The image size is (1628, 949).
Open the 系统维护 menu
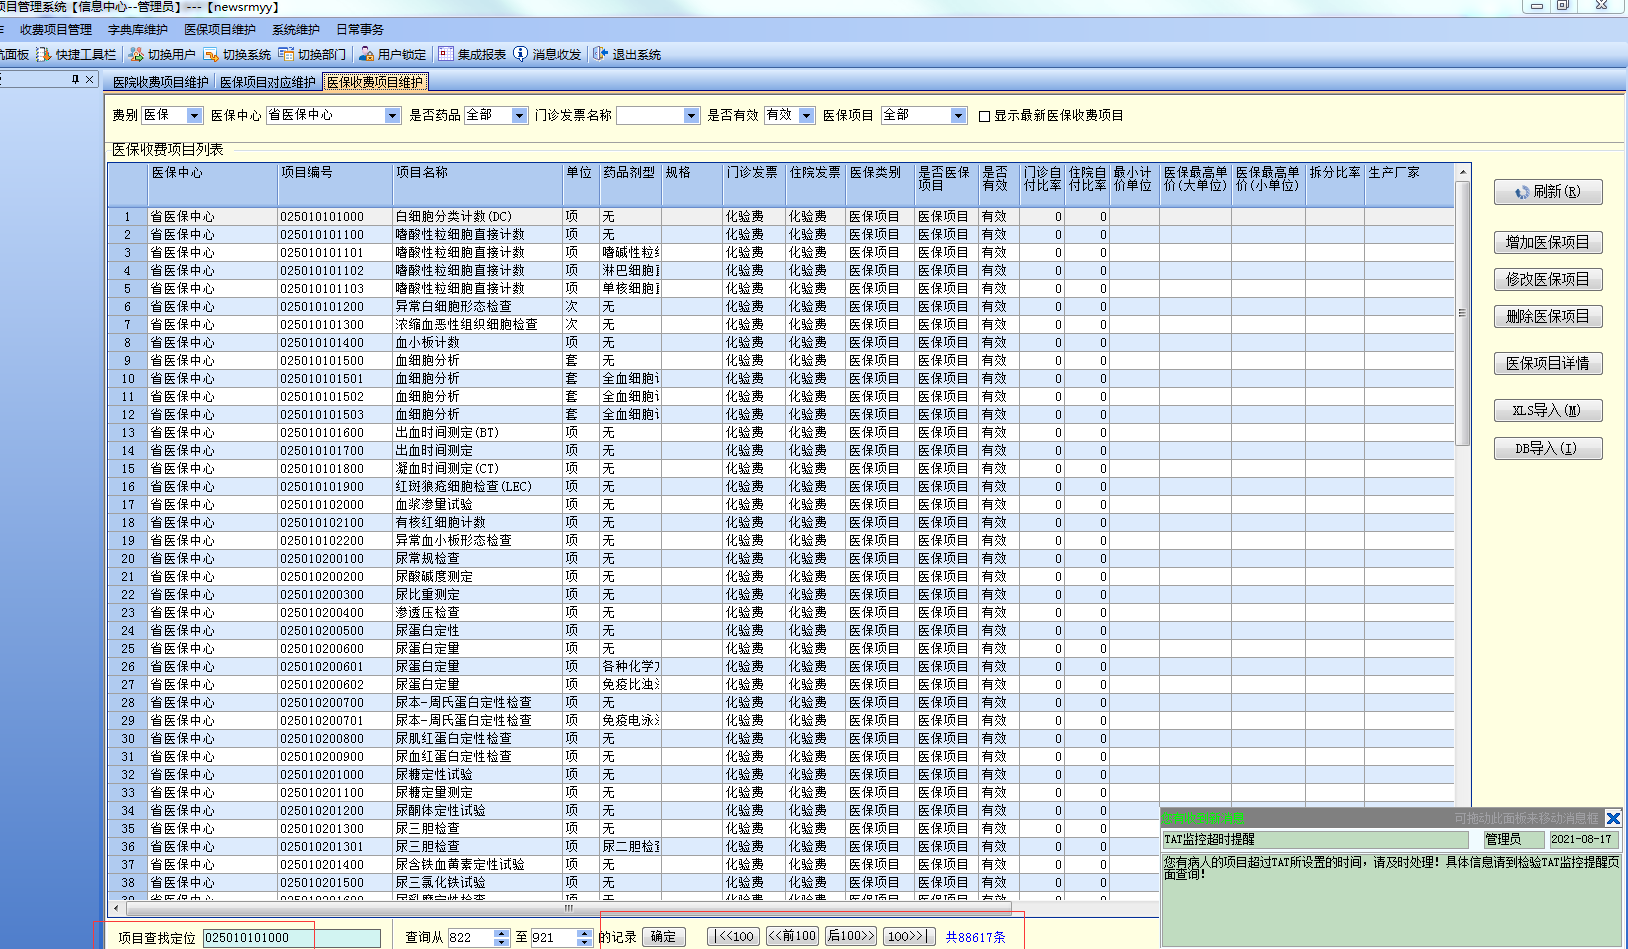(296, 30)
